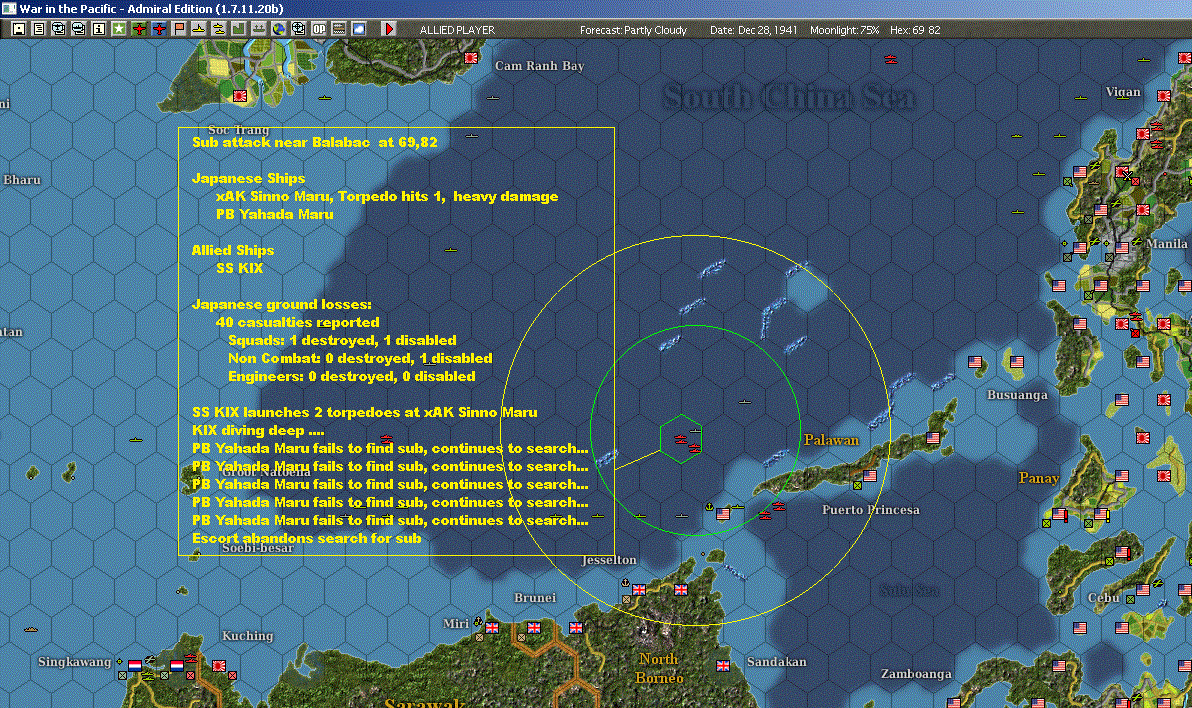The width and height of the screenshot is (1192, 708).
Task: Open the cloud weather icon
Action: point(359,29)
